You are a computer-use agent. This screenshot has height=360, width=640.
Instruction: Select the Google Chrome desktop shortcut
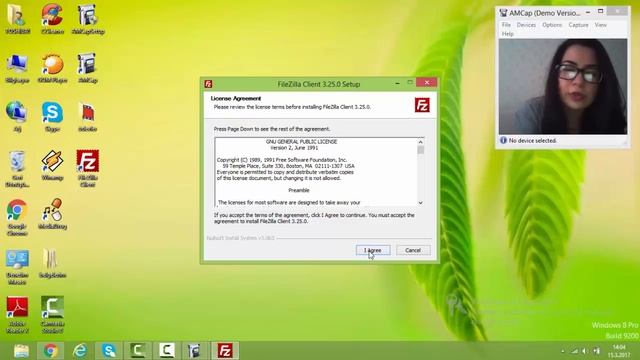click(x=17, y=217)
